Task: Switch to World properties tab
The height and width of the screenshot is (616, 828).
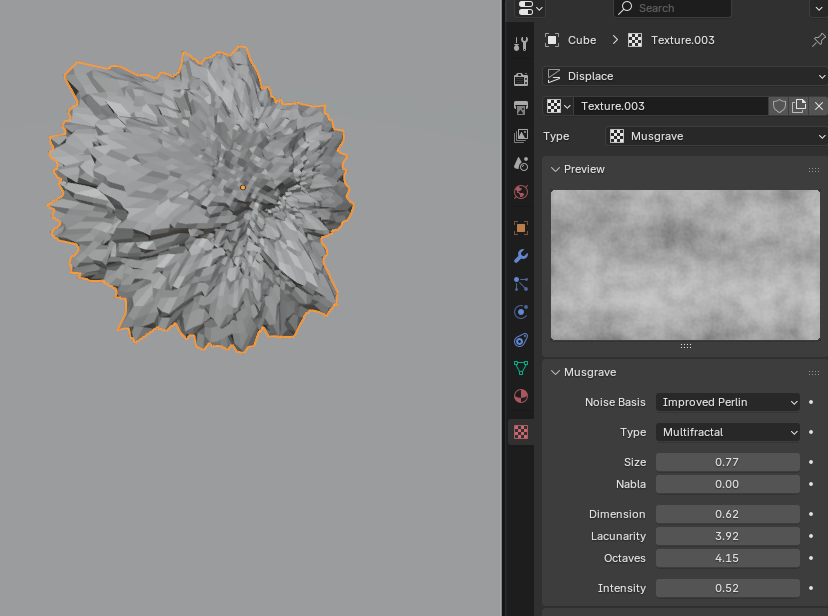Action: tap(520, 192)
